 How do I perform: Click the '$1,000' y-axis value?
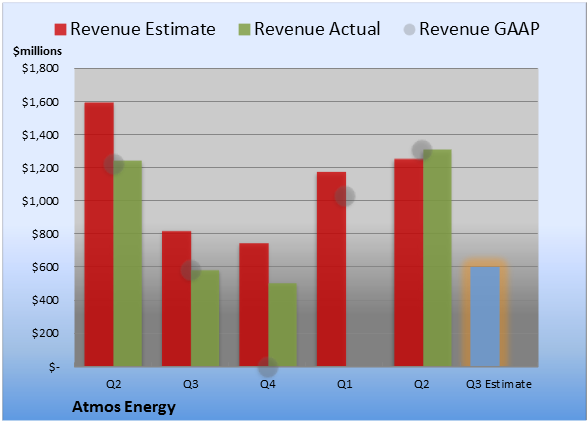point(40,201)
